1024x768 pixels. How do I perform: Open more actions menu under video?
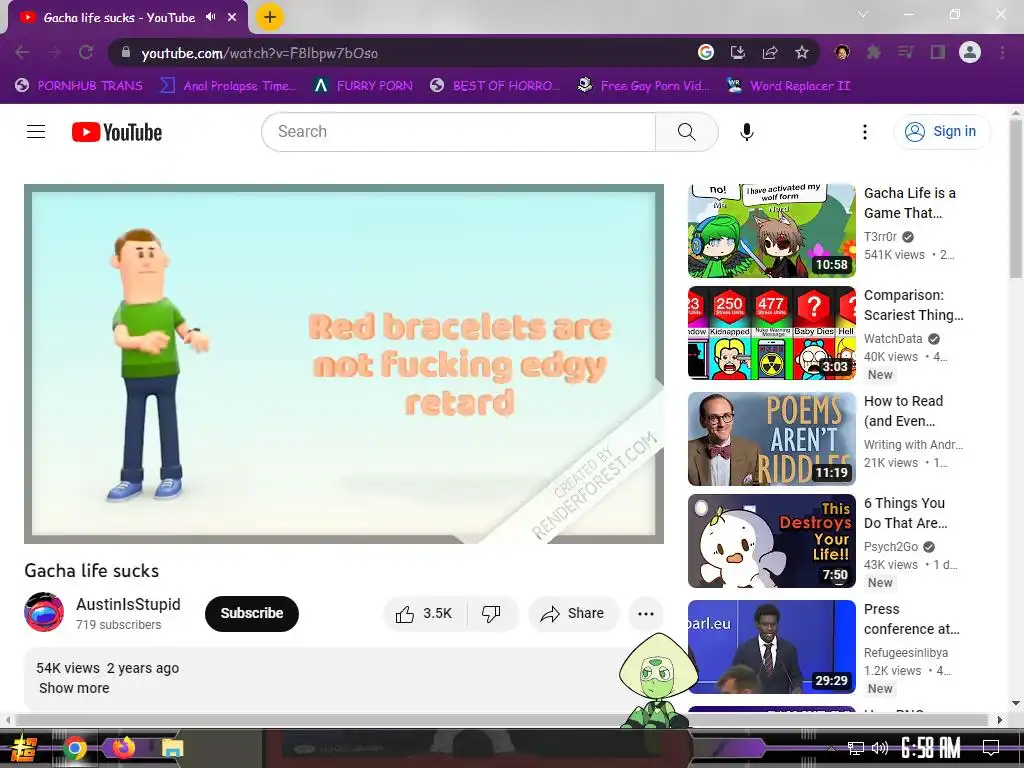(x=646, y=613)
